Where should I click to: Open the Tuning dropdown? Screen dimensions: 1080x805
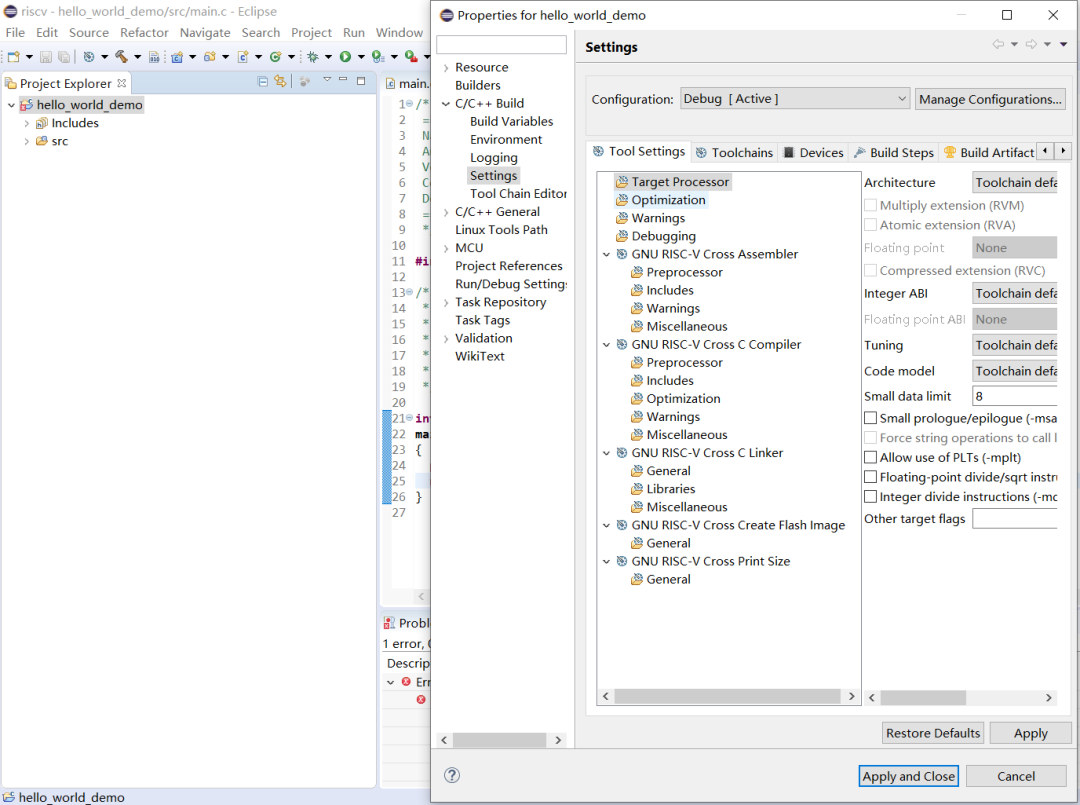pyautogui.click(x=1015, y=345)
